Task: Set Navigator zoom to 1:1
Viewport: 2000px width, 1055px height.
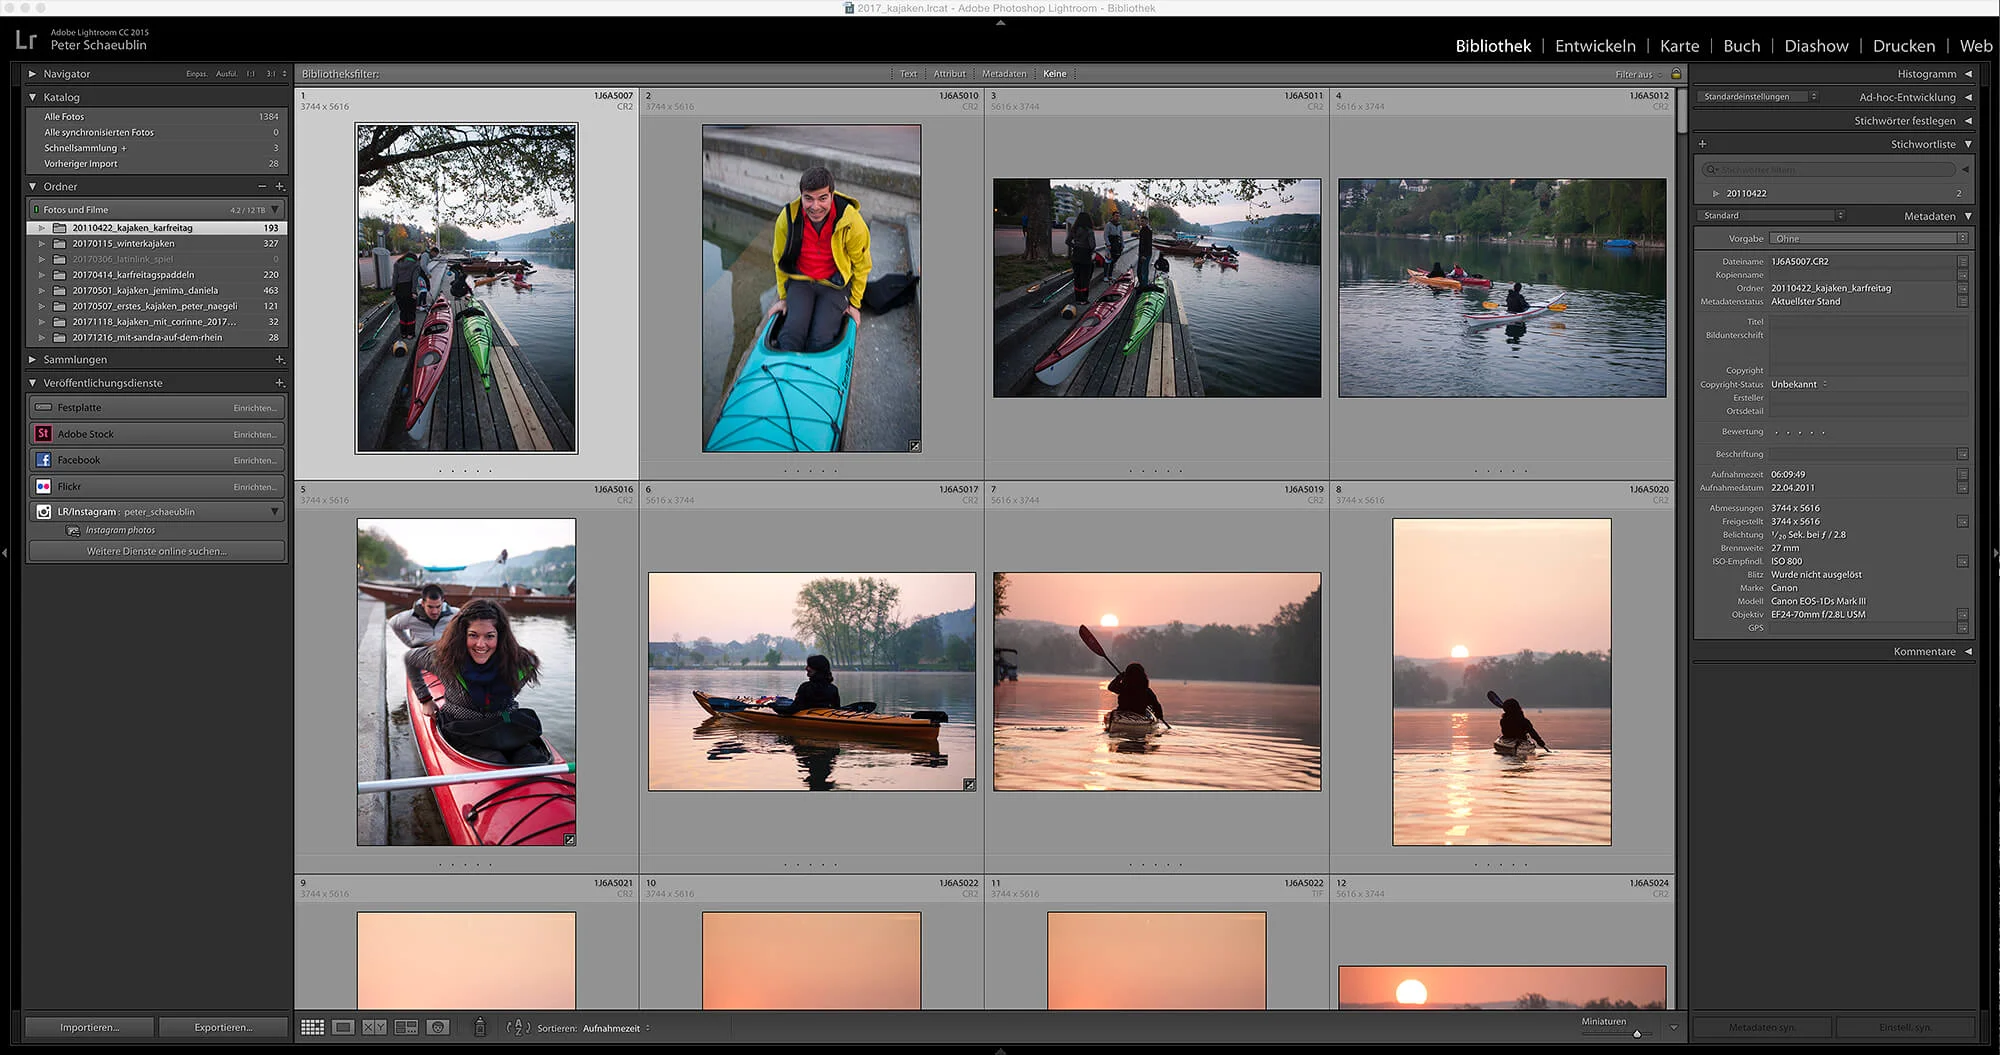Action: tap(250, 74)
